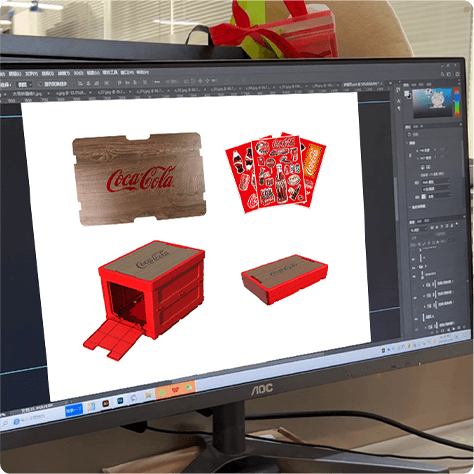Click the Photoshop icon in the Windows taskbar
The height and width of the screenshot is (474, 474).
pyautogui.click(x=120, y=401)
